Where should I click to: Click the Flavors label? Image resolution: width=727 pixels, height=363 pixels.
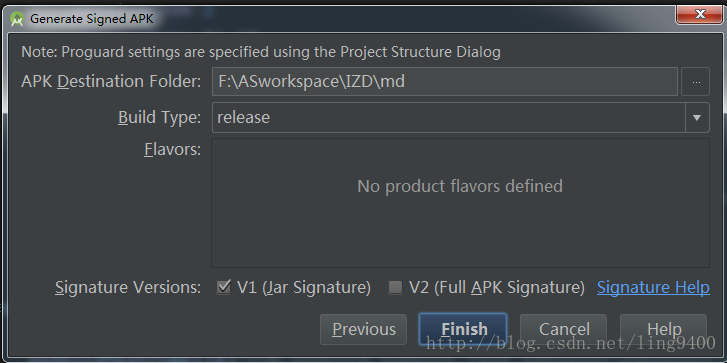click(172, 150)
